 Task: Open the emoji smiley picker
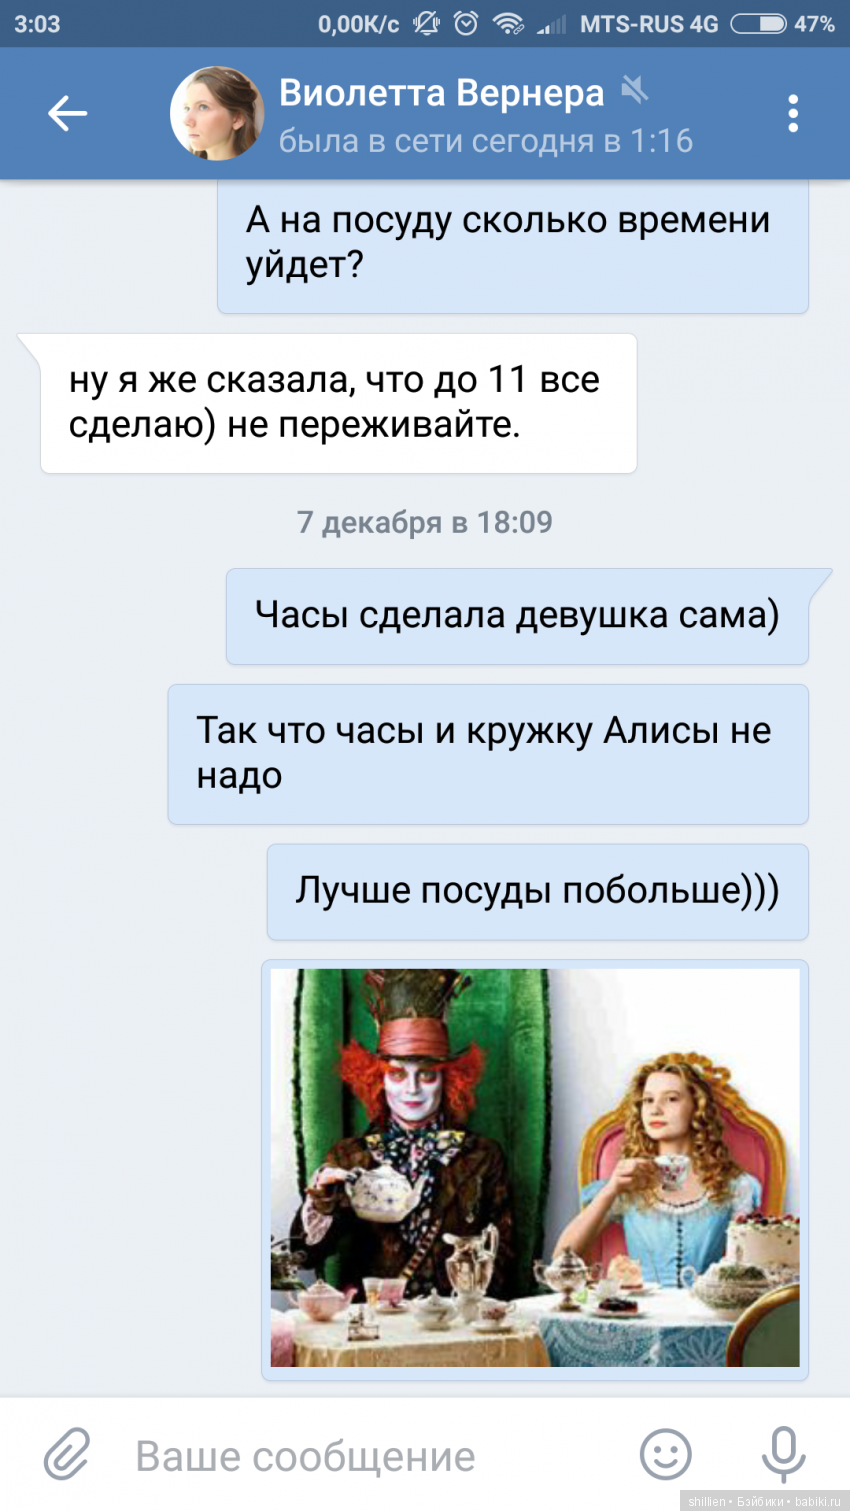pyautogui.click(x=666, y=1454)
